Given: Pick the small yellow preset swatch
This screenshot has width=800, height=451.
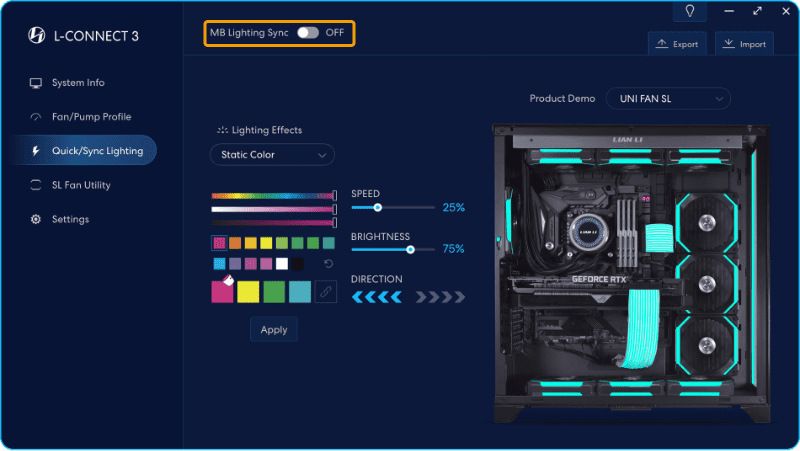Looking at the screenshot, I should [266, 243].
